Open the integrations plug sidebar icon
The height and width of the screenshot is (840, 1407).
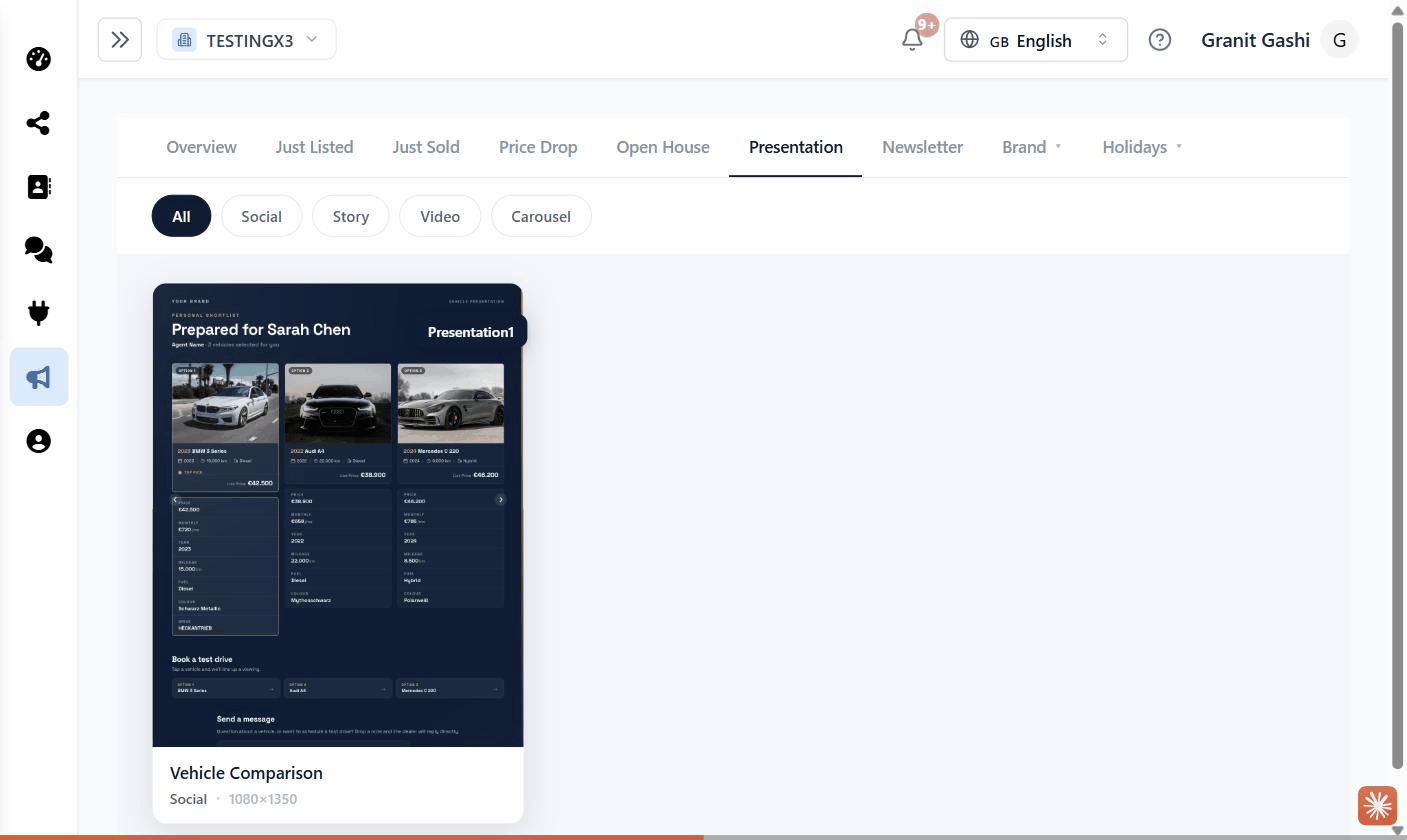tap(38, 313)
